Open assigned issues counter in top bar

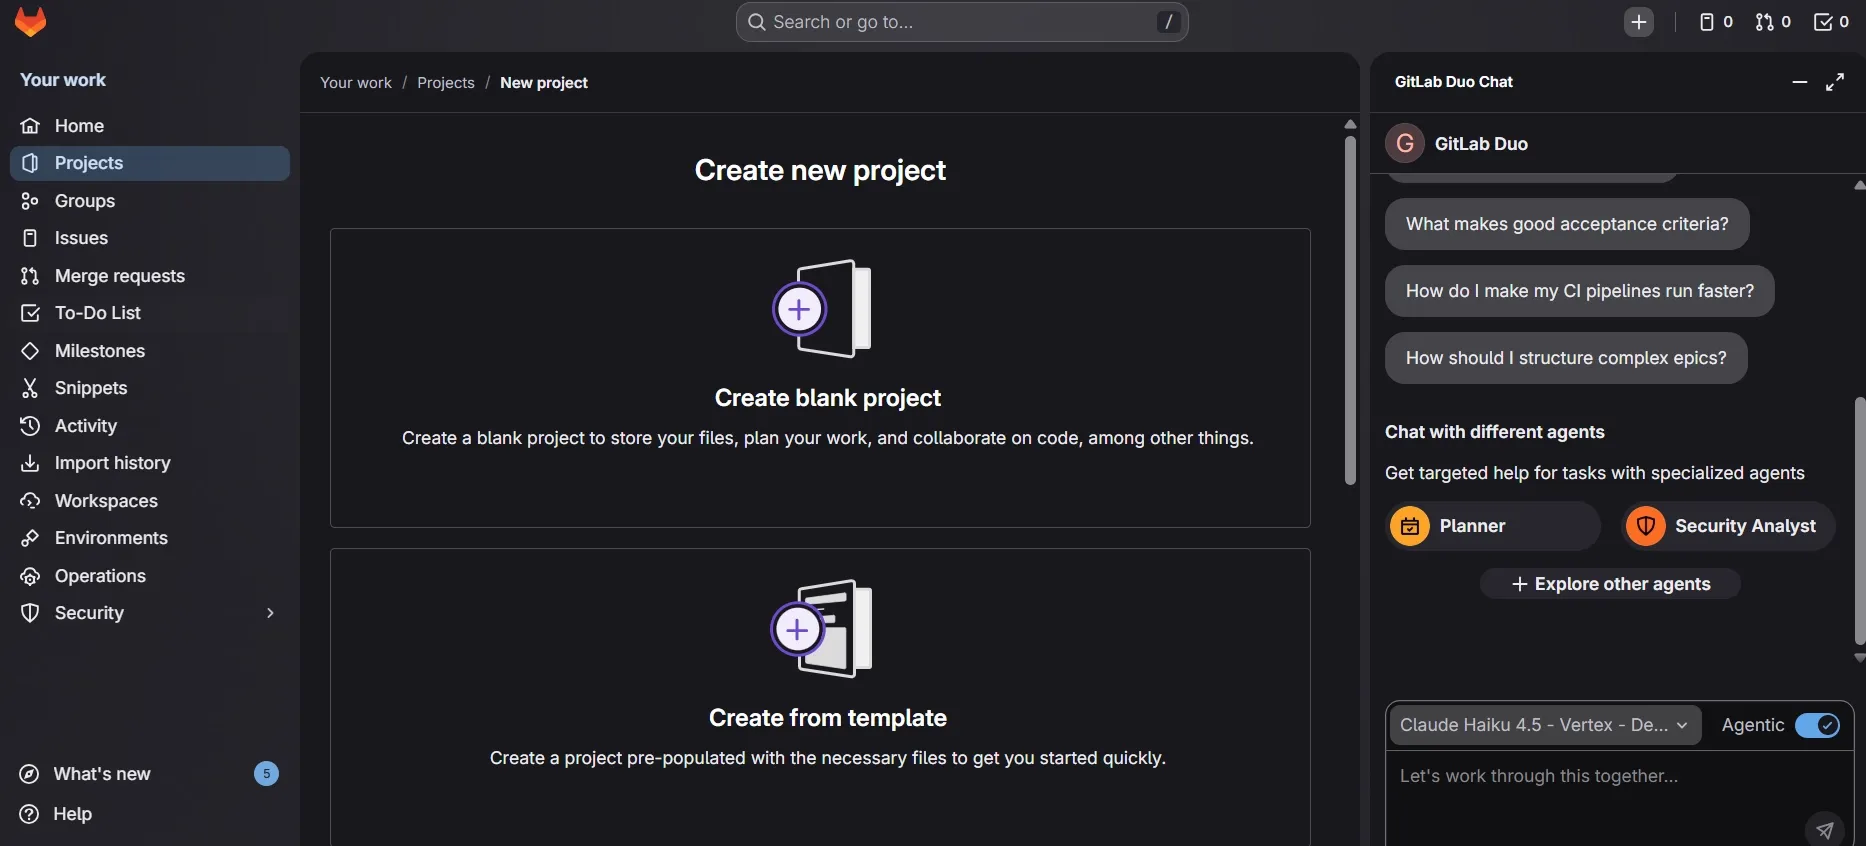coord(1716,22)
